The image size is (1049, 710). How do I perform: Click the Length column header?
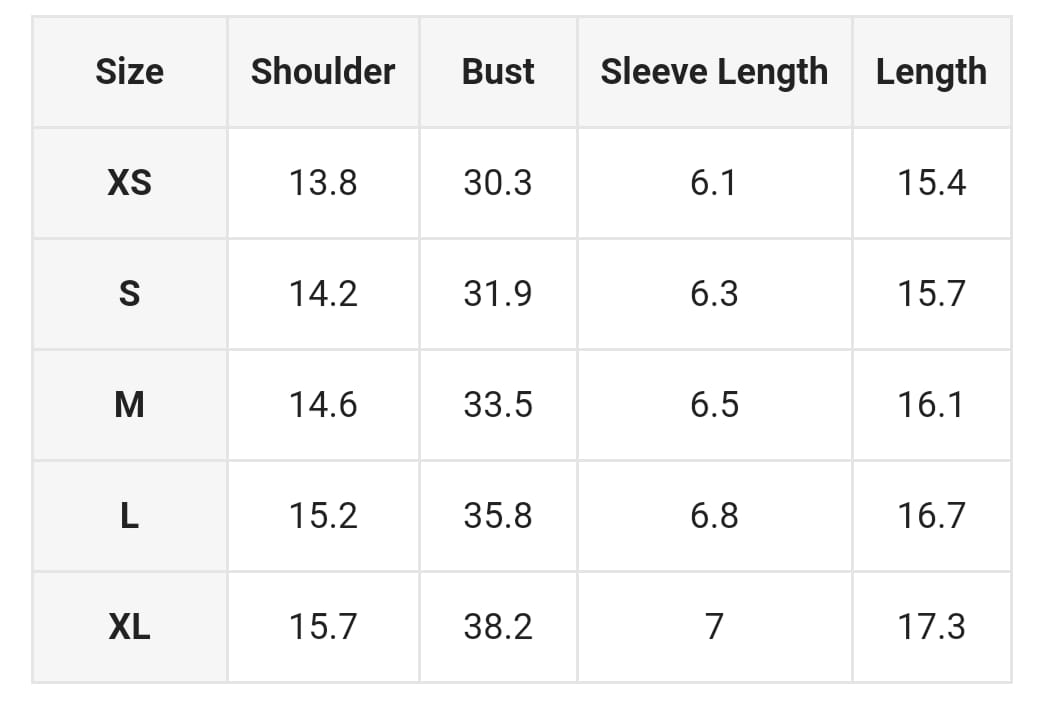(931, 72)
